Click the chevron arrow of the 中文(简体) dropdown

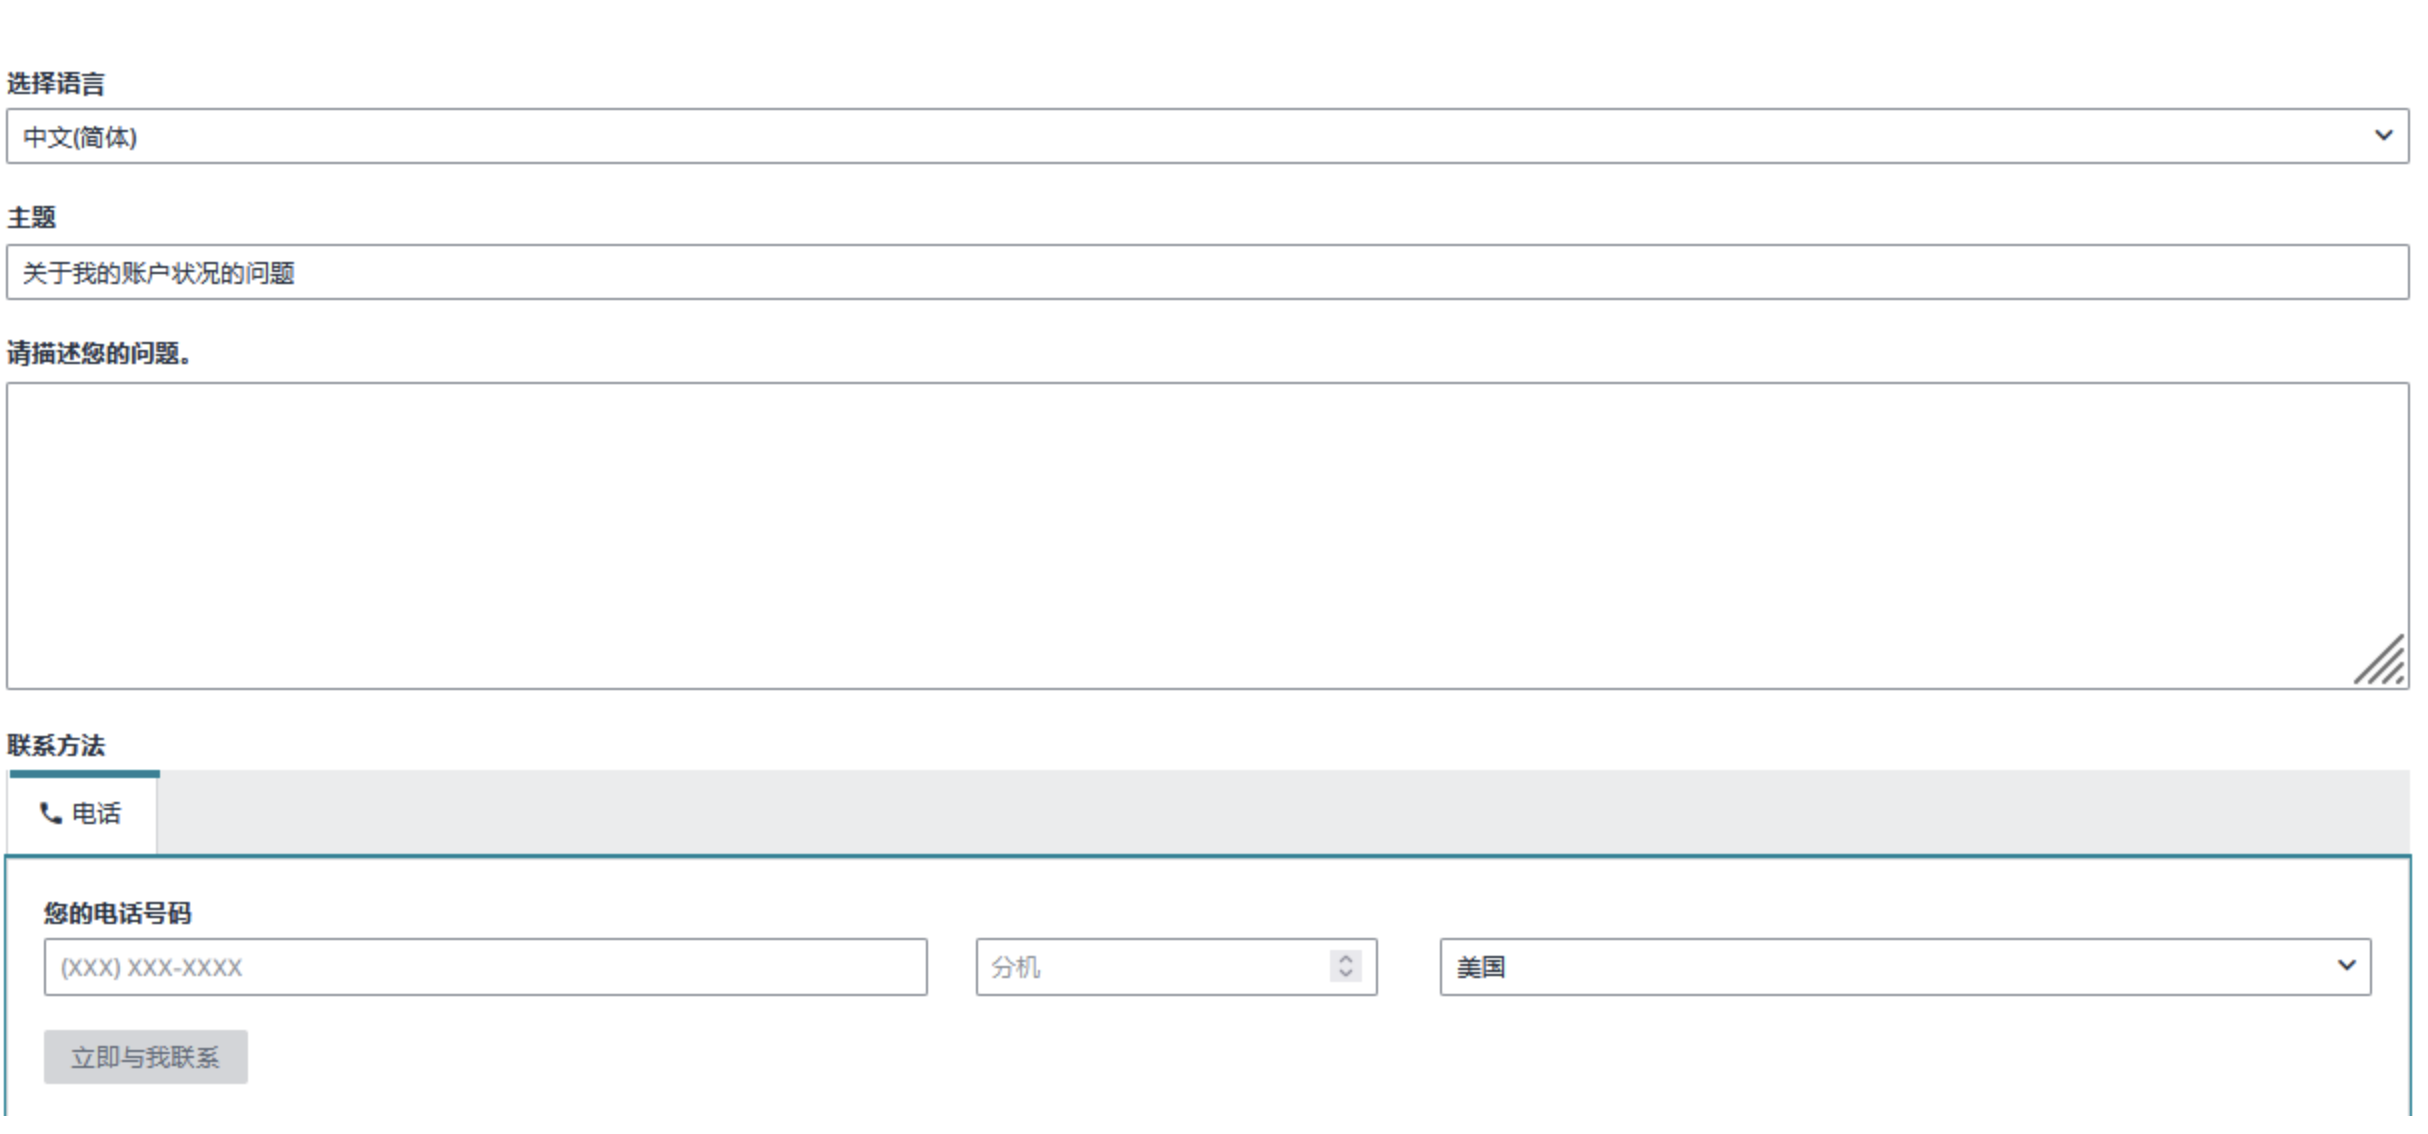[2383, 135]
